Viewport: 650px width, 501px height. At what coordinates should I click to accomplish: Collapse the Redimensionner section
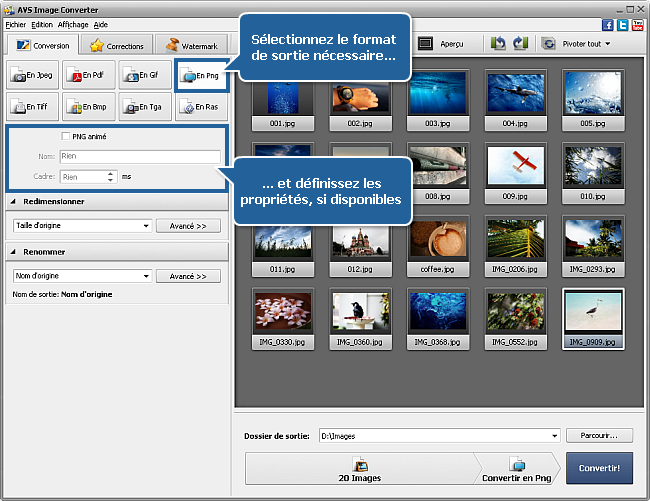[x=13, y=201]
